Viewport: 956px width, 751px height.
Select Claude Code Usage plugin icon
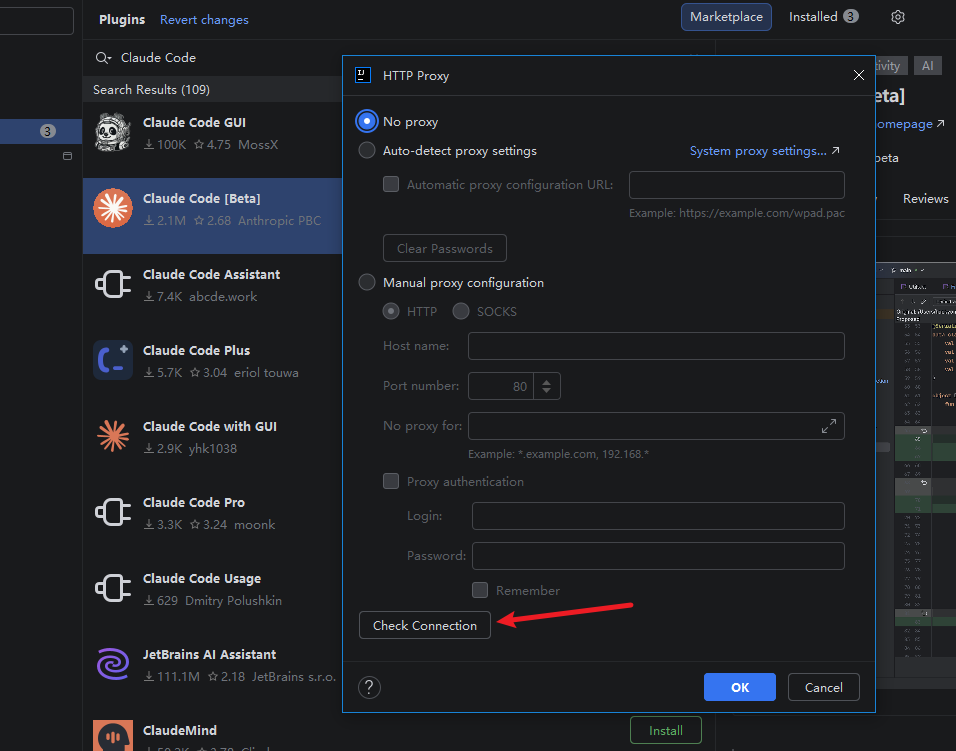[113, 588]
